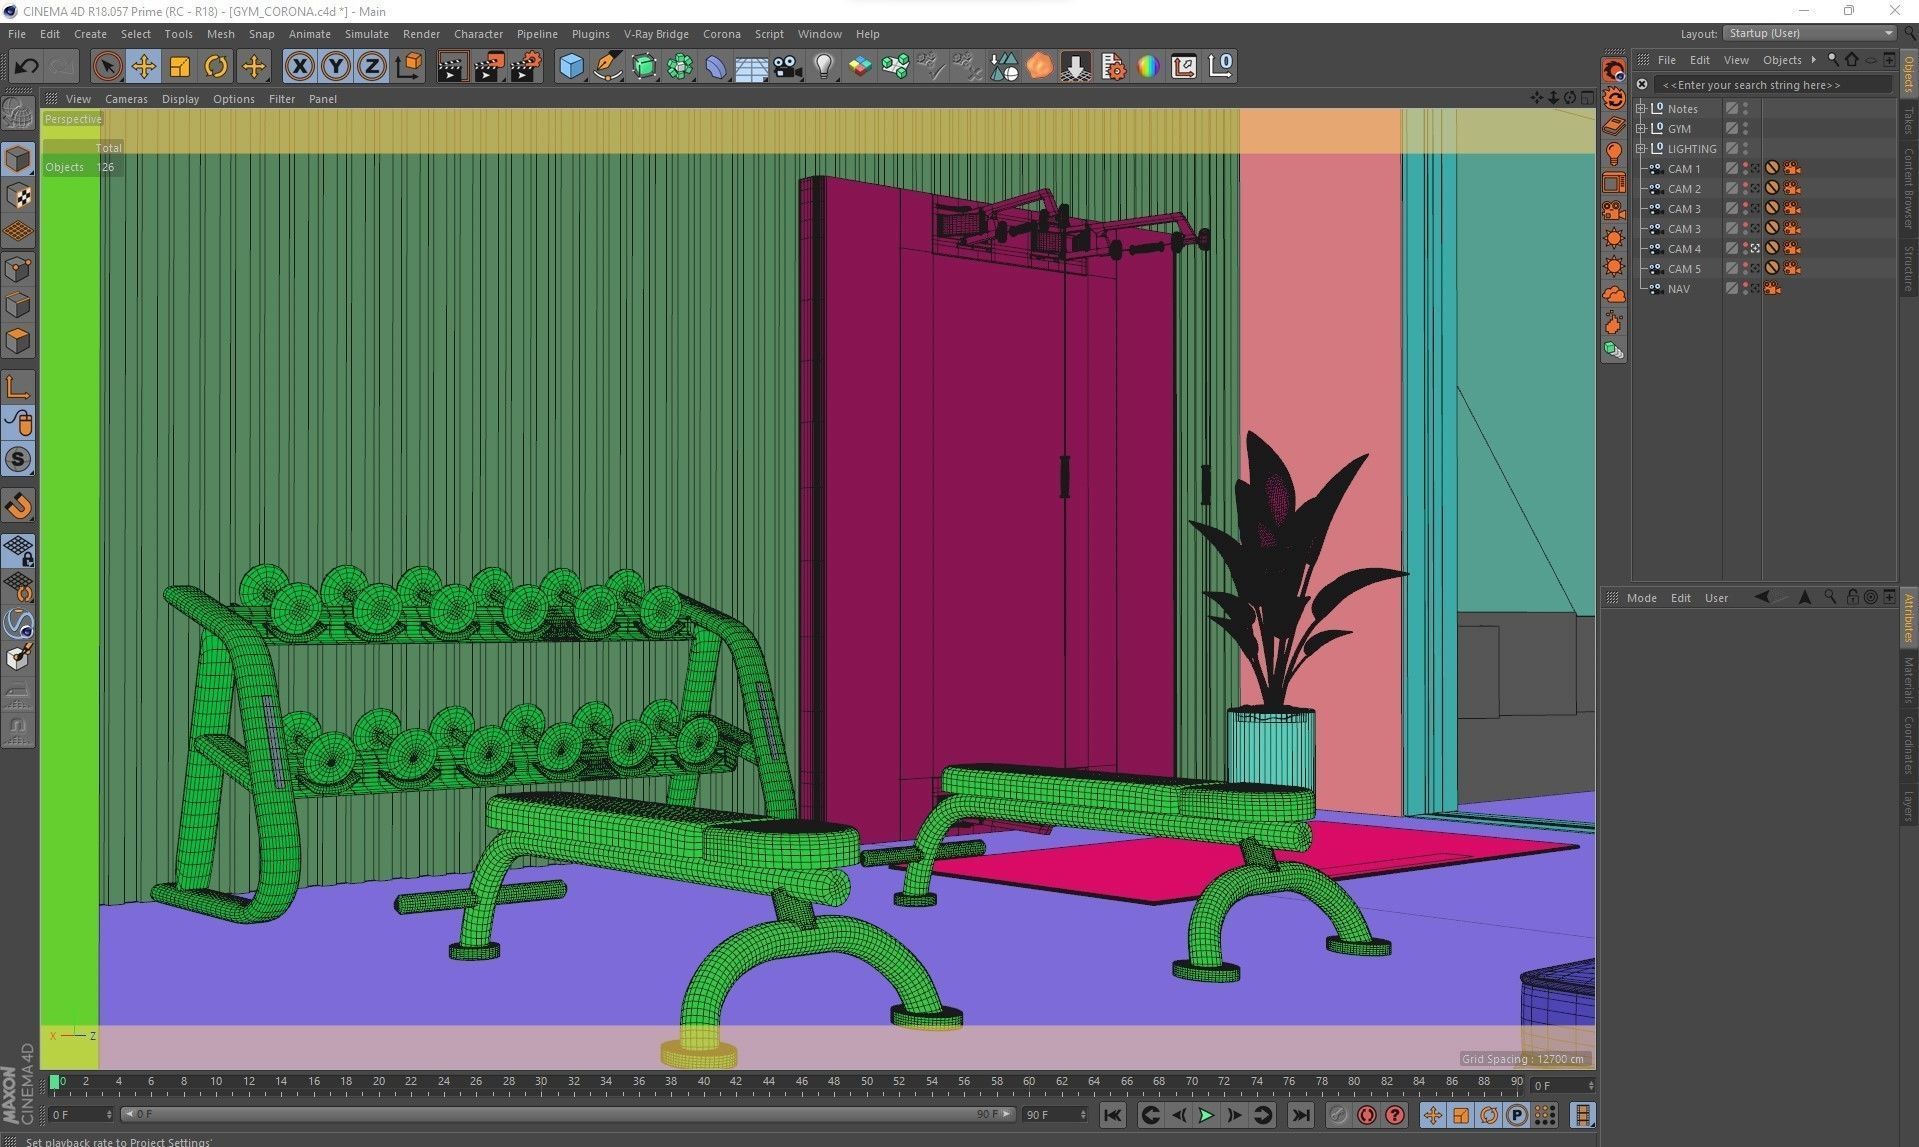Click the Corona render icon on the right toolbar

tap(1614, 70)
